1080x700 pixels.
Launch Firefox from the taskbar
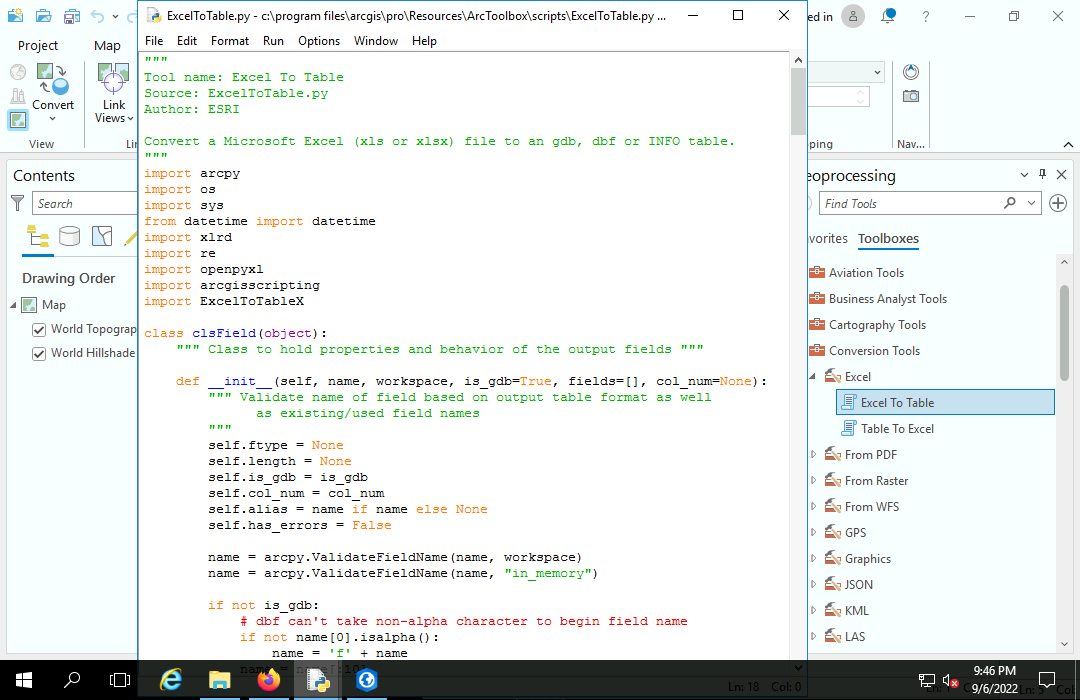[x=269, y=680]
